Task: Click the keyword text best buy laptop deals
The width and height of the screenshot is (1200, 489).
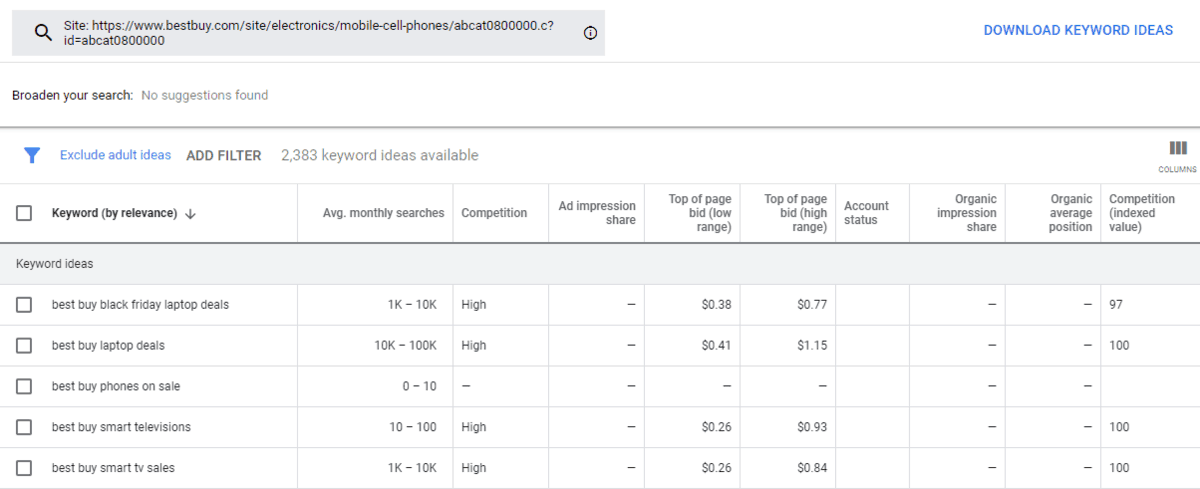Action: click(108, 345)
